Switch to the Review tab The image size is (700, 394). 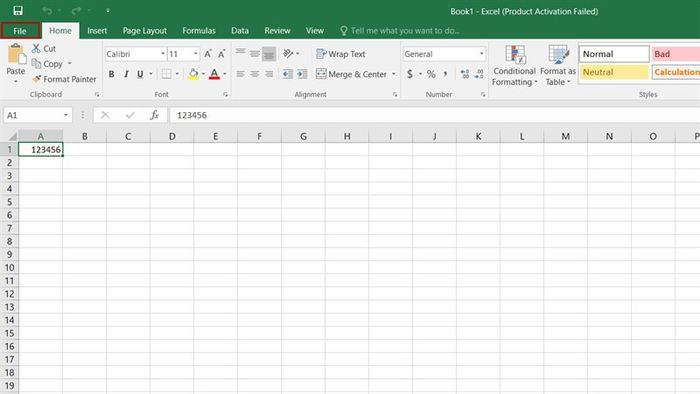tap(277, 31)
